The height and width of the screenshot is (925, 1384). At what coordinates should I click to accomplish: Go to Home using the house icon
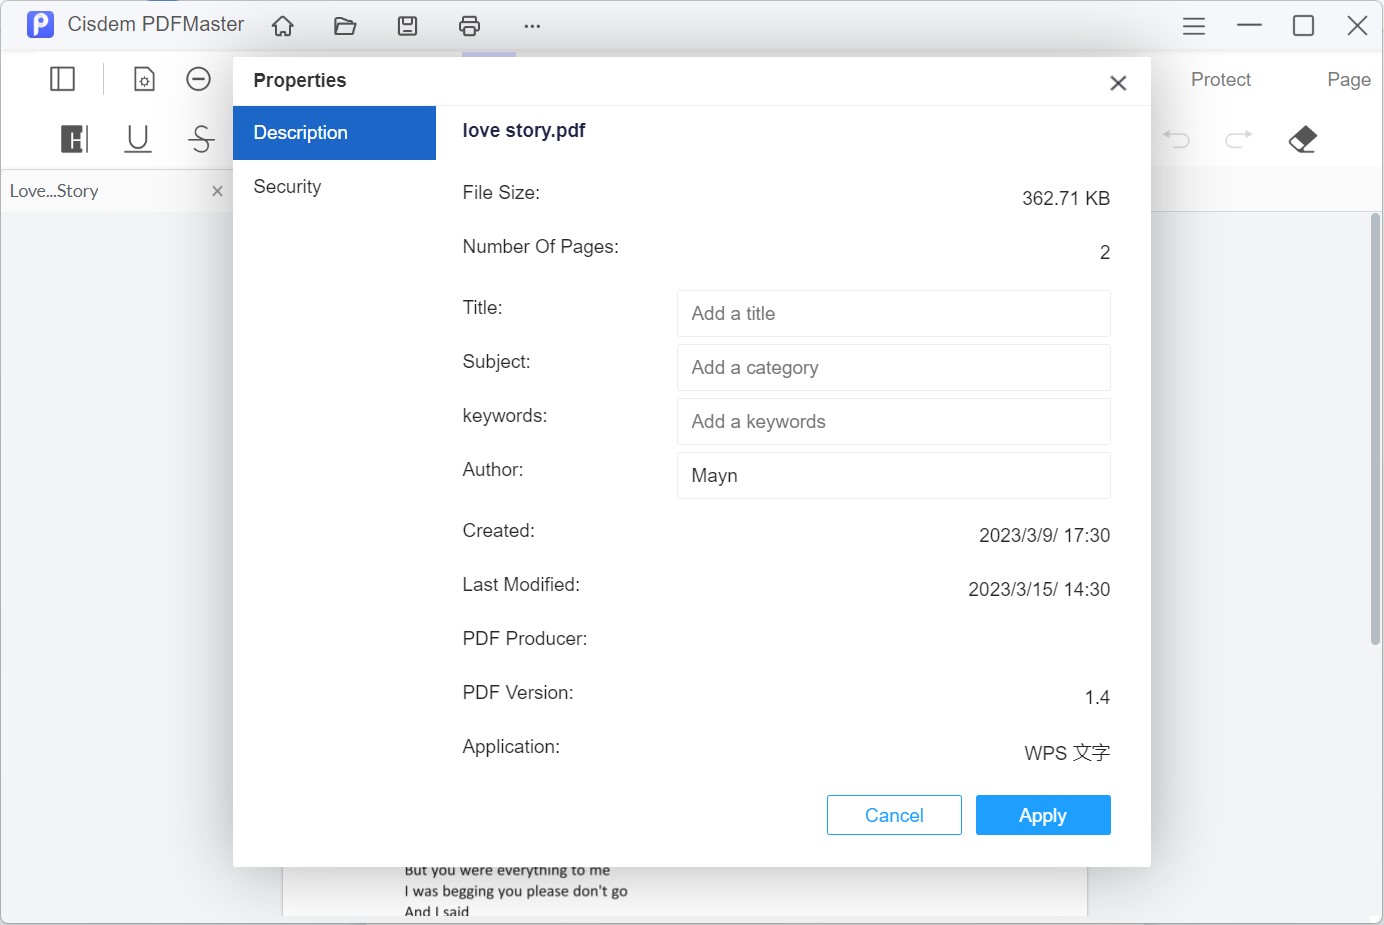282,25
